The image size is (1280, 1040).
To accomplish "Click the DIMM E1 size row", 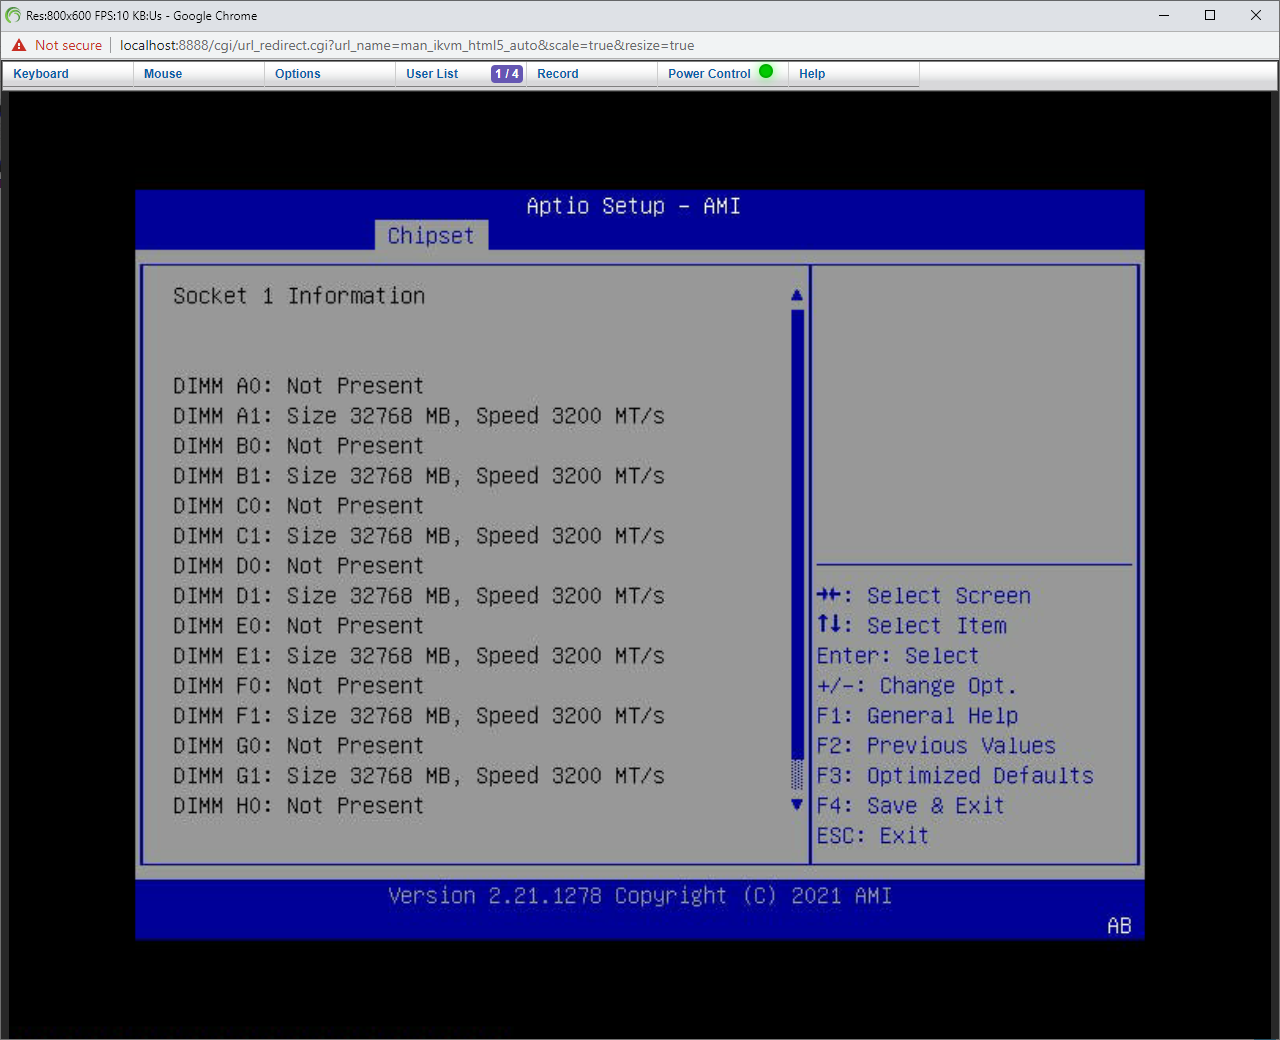I will point(419,656).
